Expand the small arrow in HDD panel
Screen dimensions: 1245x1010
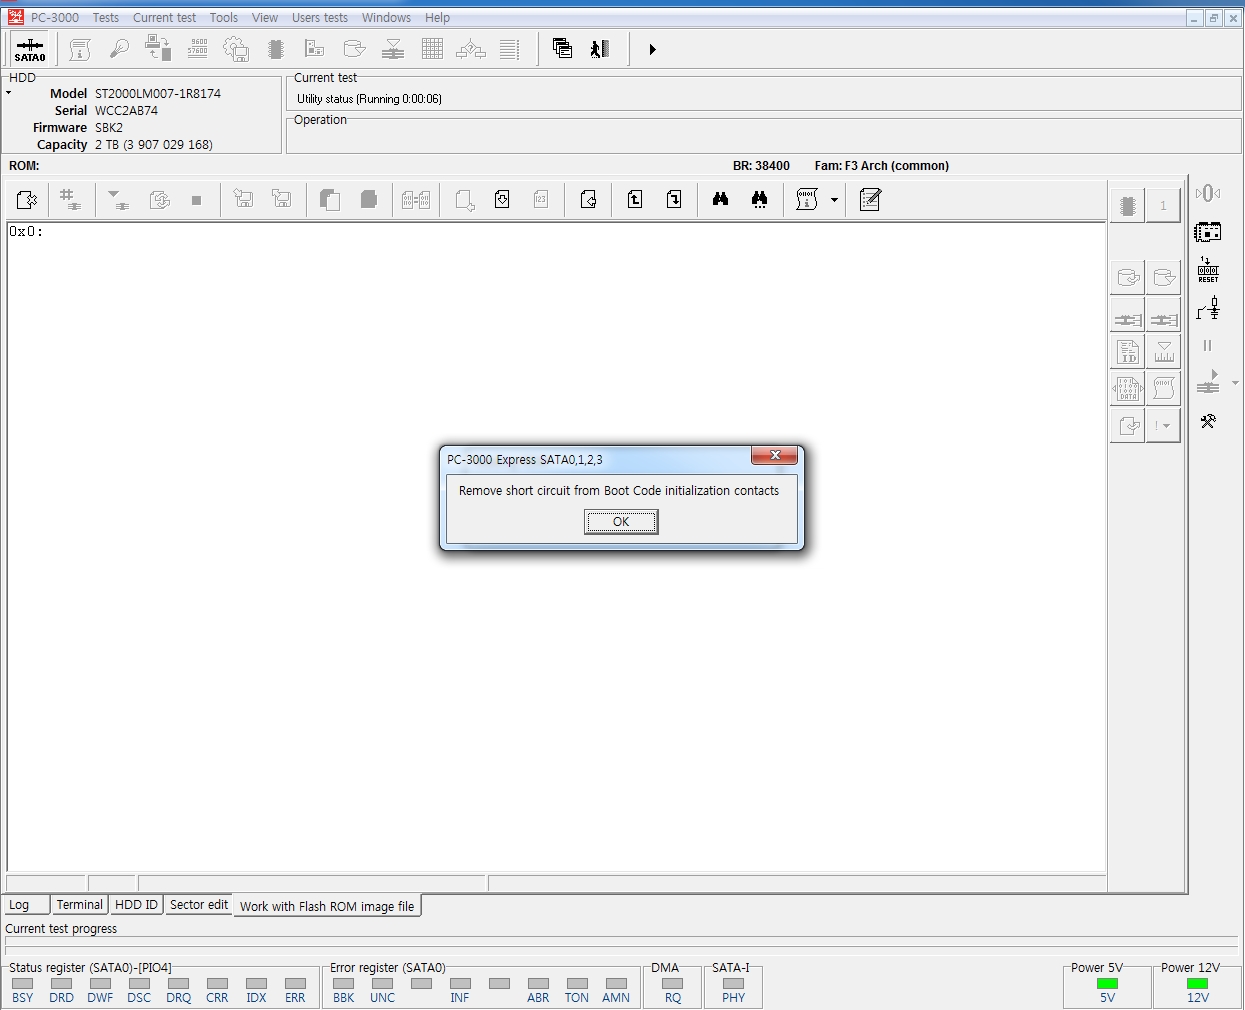[x=9, y=93]
